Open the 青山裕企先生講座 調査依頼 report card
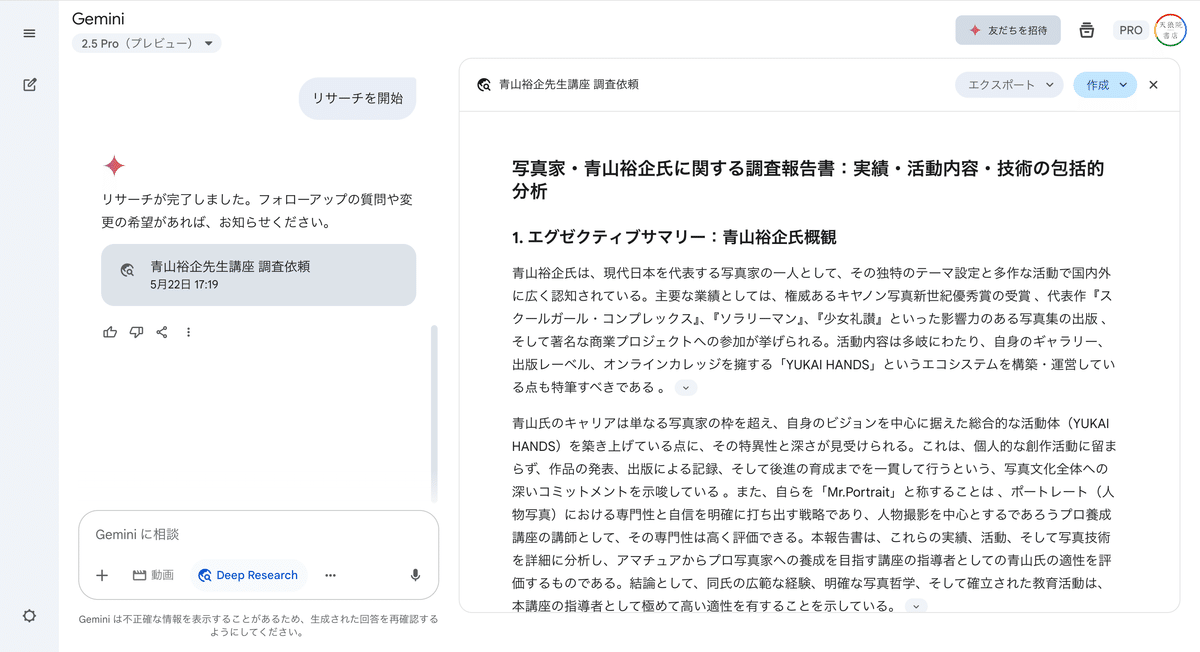The width and height of the screenshot is (1200, 652). coord(258,275)
